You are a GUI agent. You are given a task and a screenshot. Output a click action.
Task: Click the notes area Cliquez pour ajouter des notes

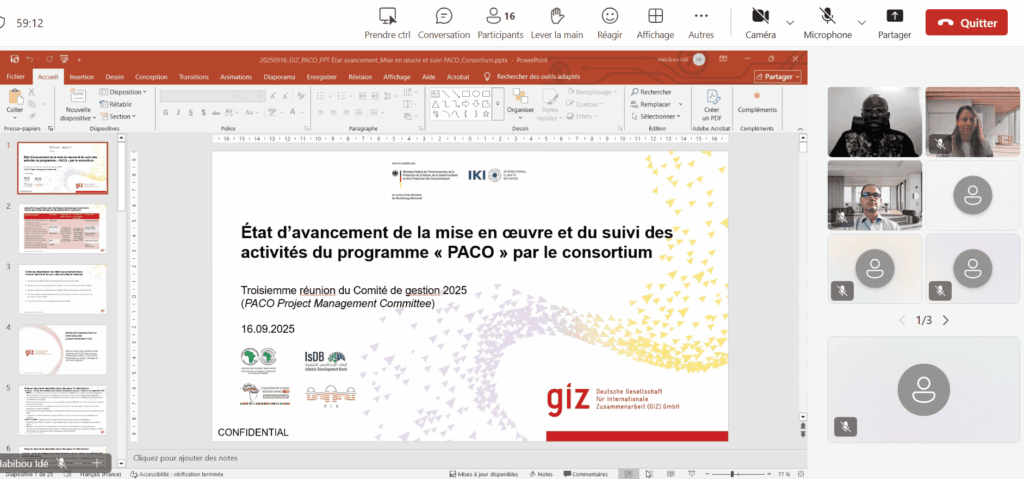[185, 458]
